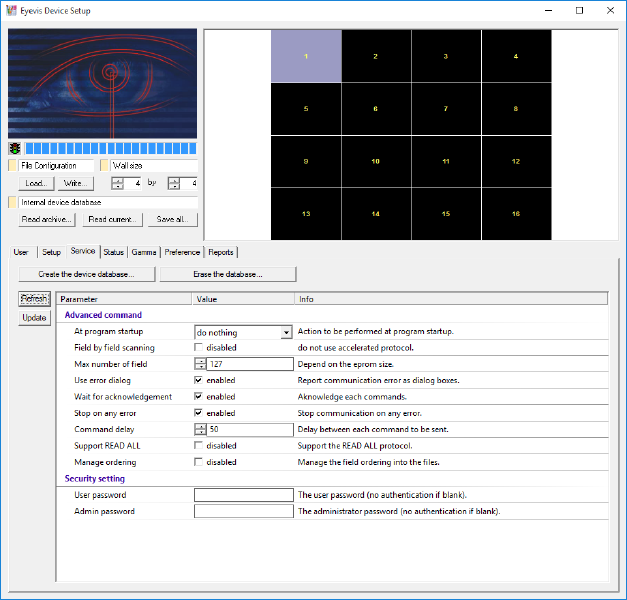Click the Update button
The image size is (627, 600).
tap(34, 318)
